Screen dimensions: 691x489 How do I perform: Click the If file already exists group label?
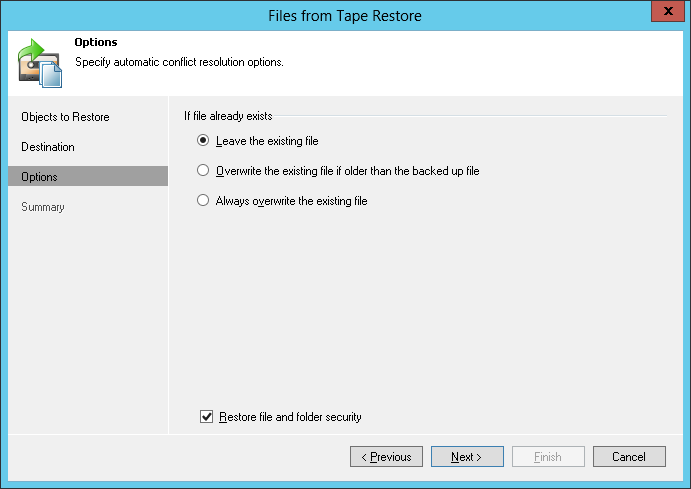228,116
